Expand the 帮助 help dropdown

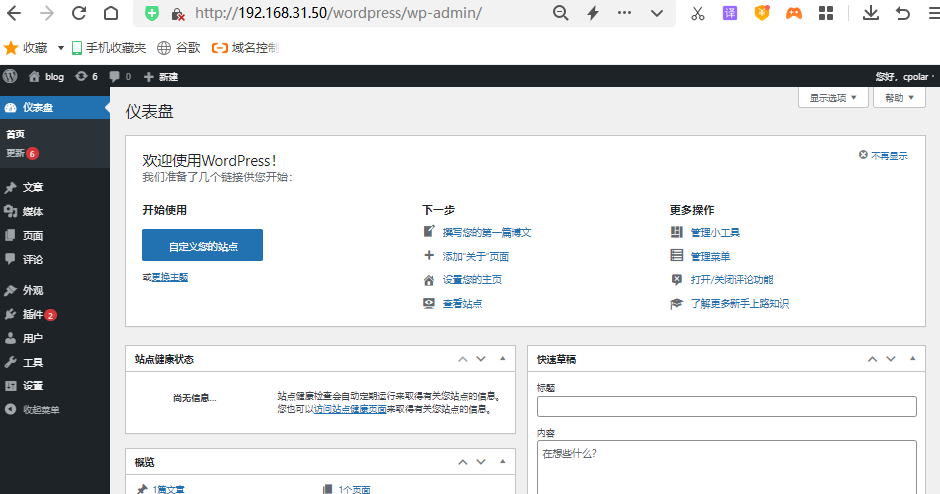click(x=899, y=98)
